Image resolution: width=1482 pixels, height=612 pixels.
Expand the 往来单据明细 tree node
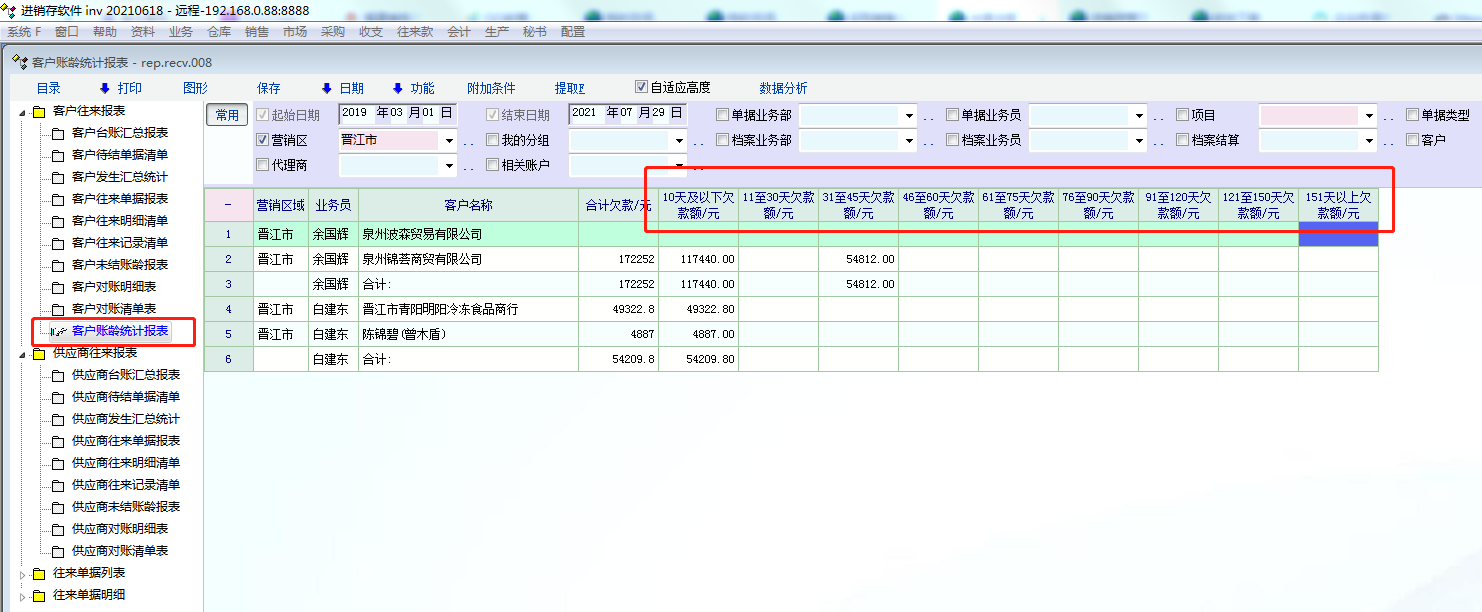[23, 596]
